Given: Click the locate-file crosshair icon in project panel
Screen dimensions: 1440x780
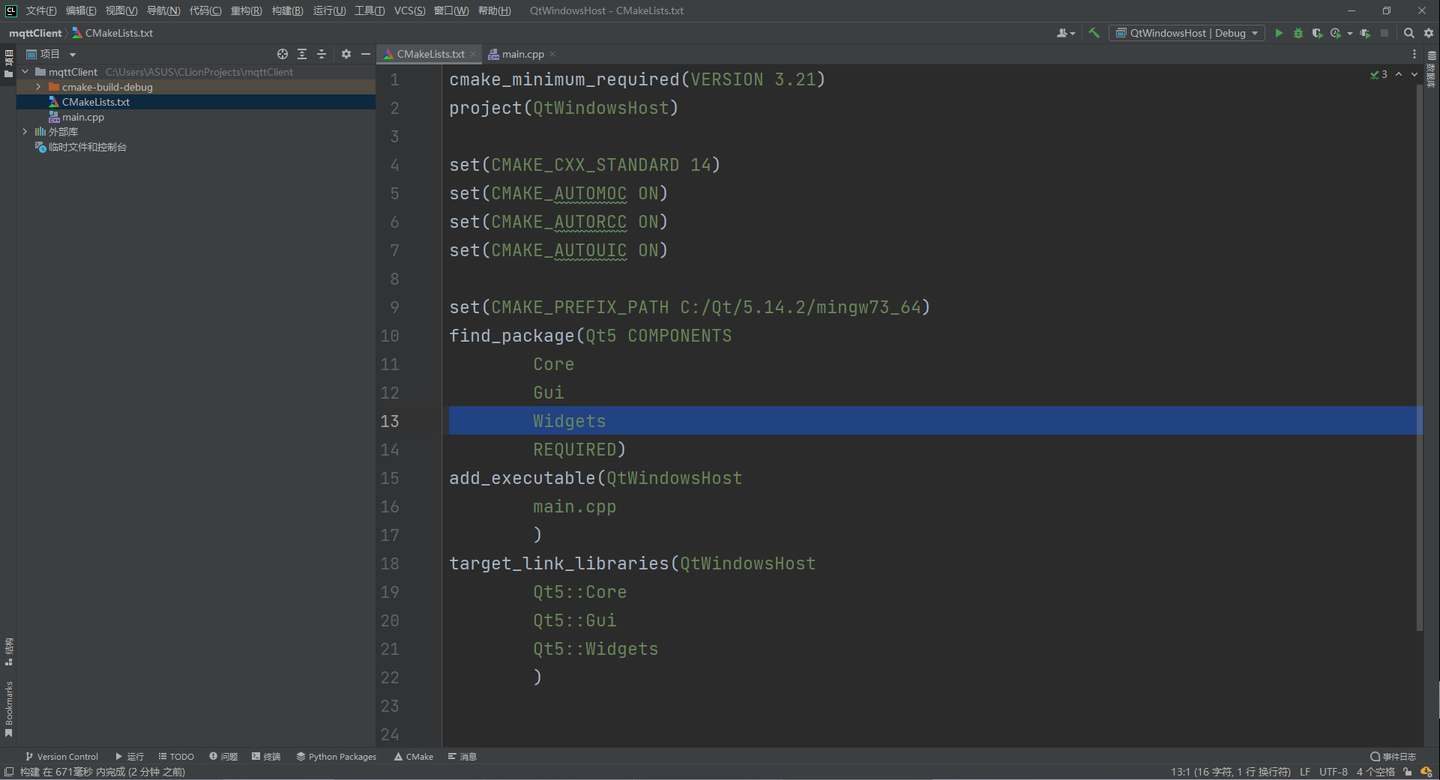Looking at the screenshot, I should [282, 54].
